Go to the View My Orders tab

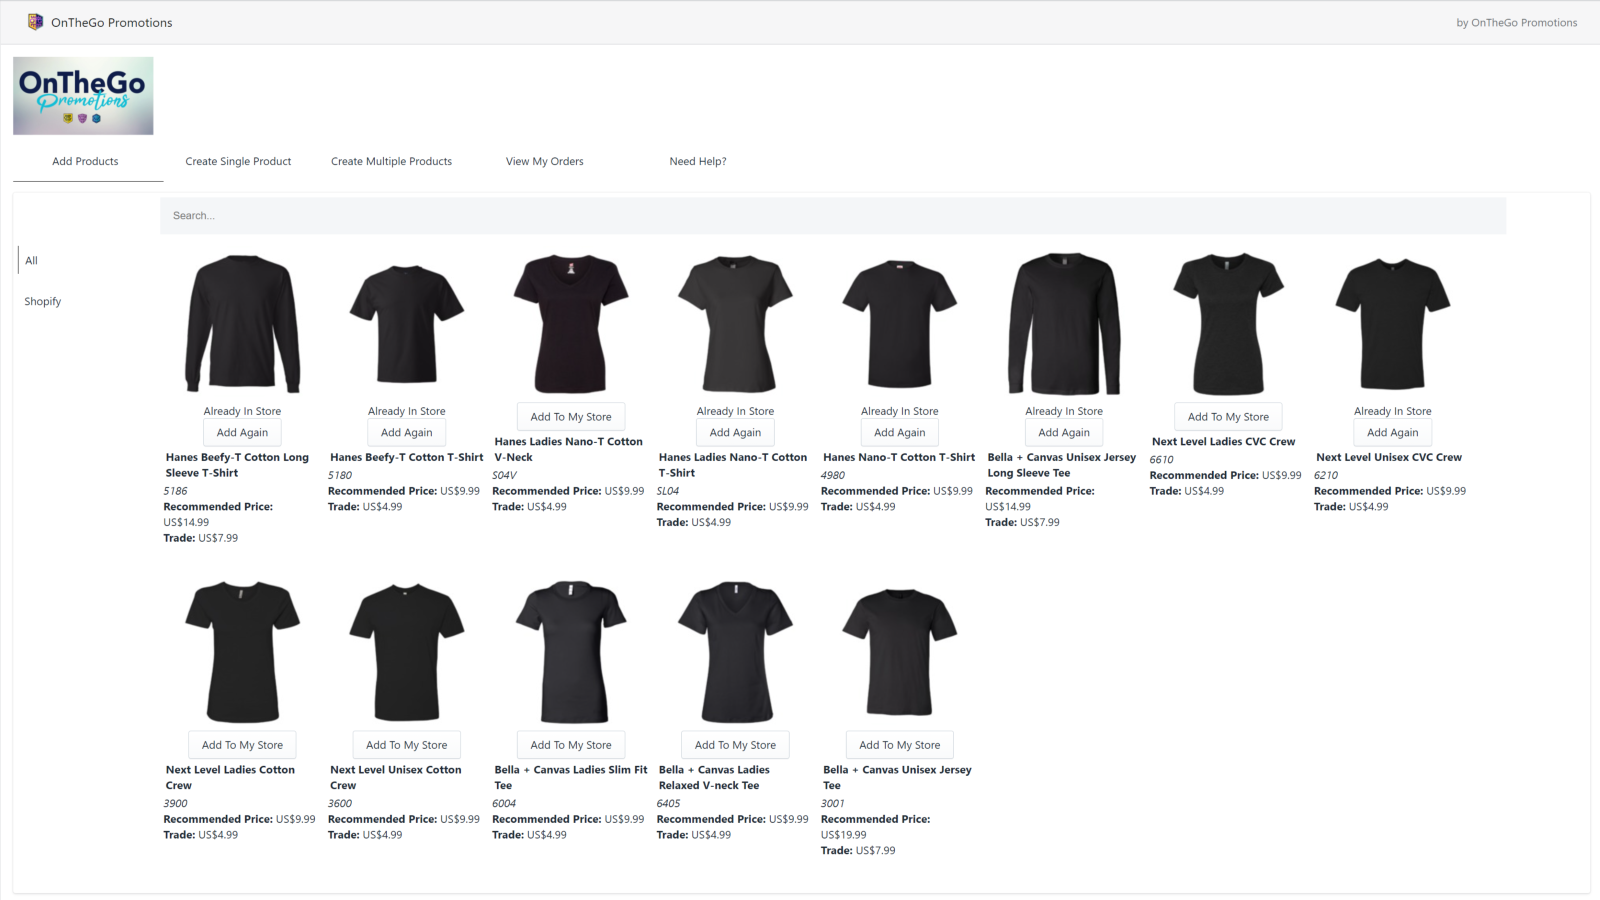544,161
